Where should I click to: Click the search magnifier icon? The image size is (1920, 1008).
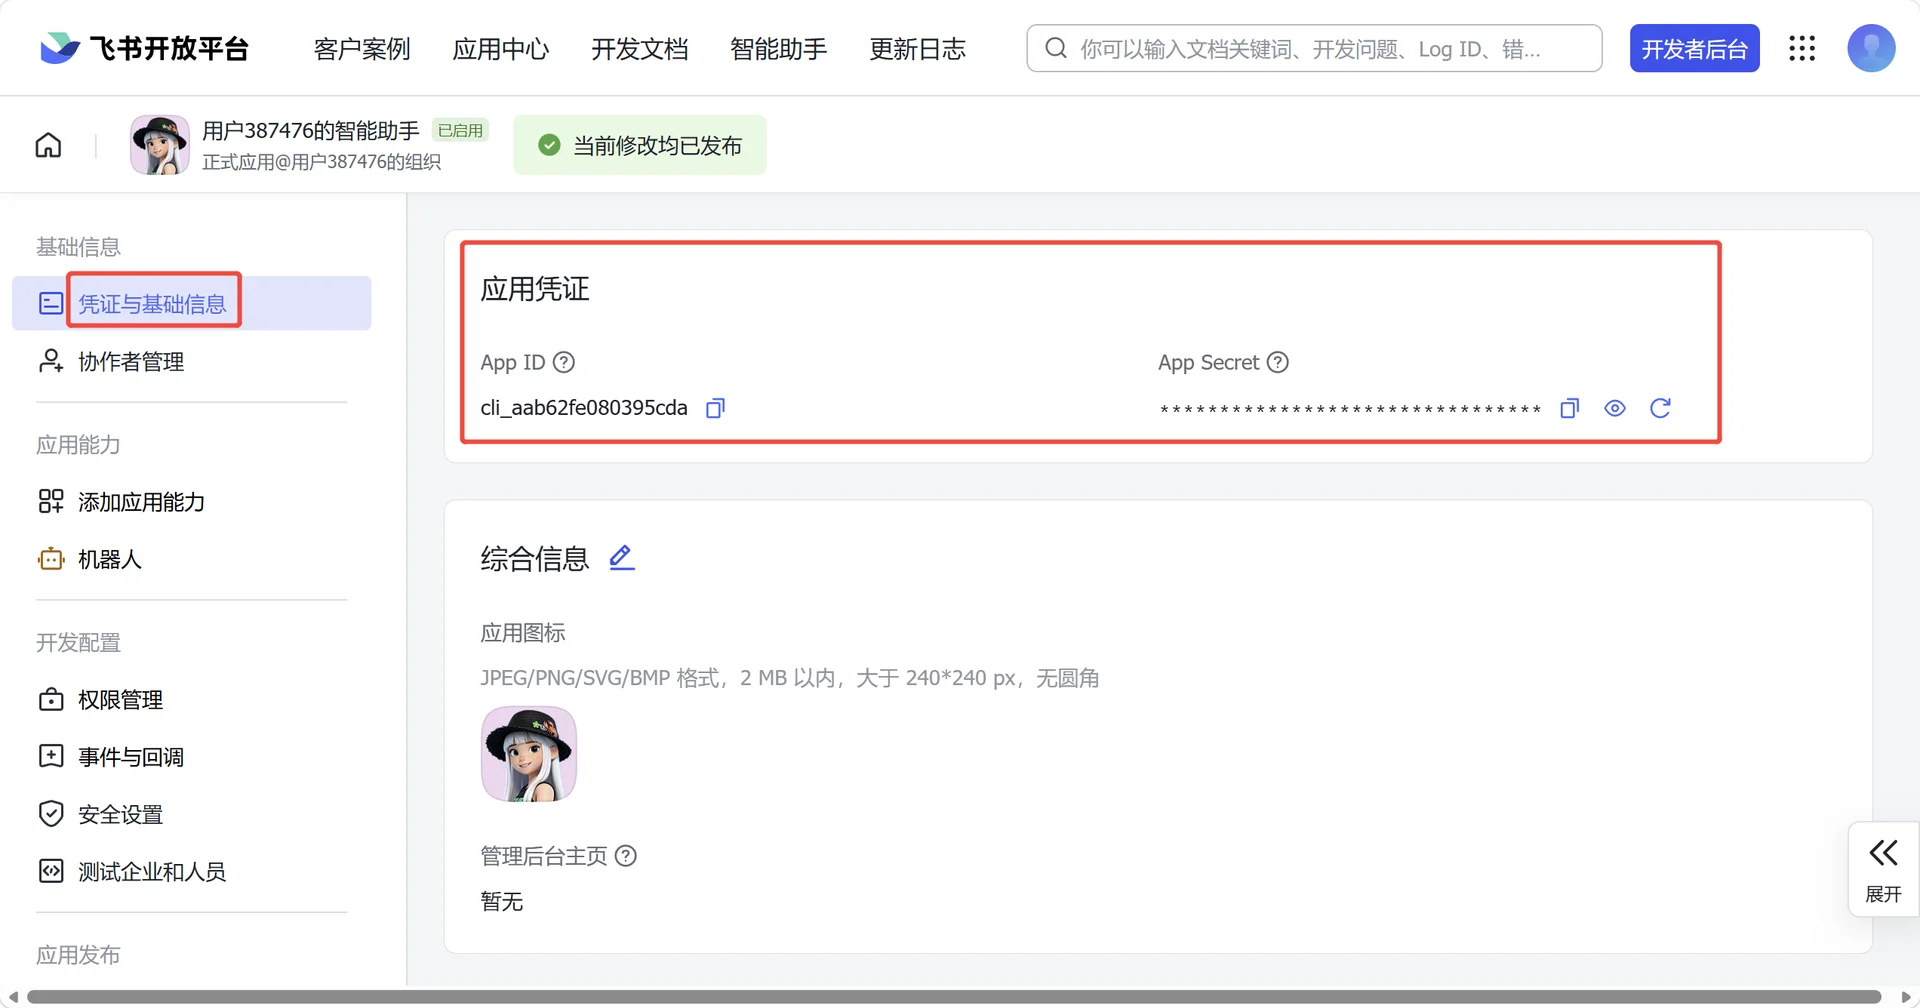pyautogui.click(x=1056, y=48)
